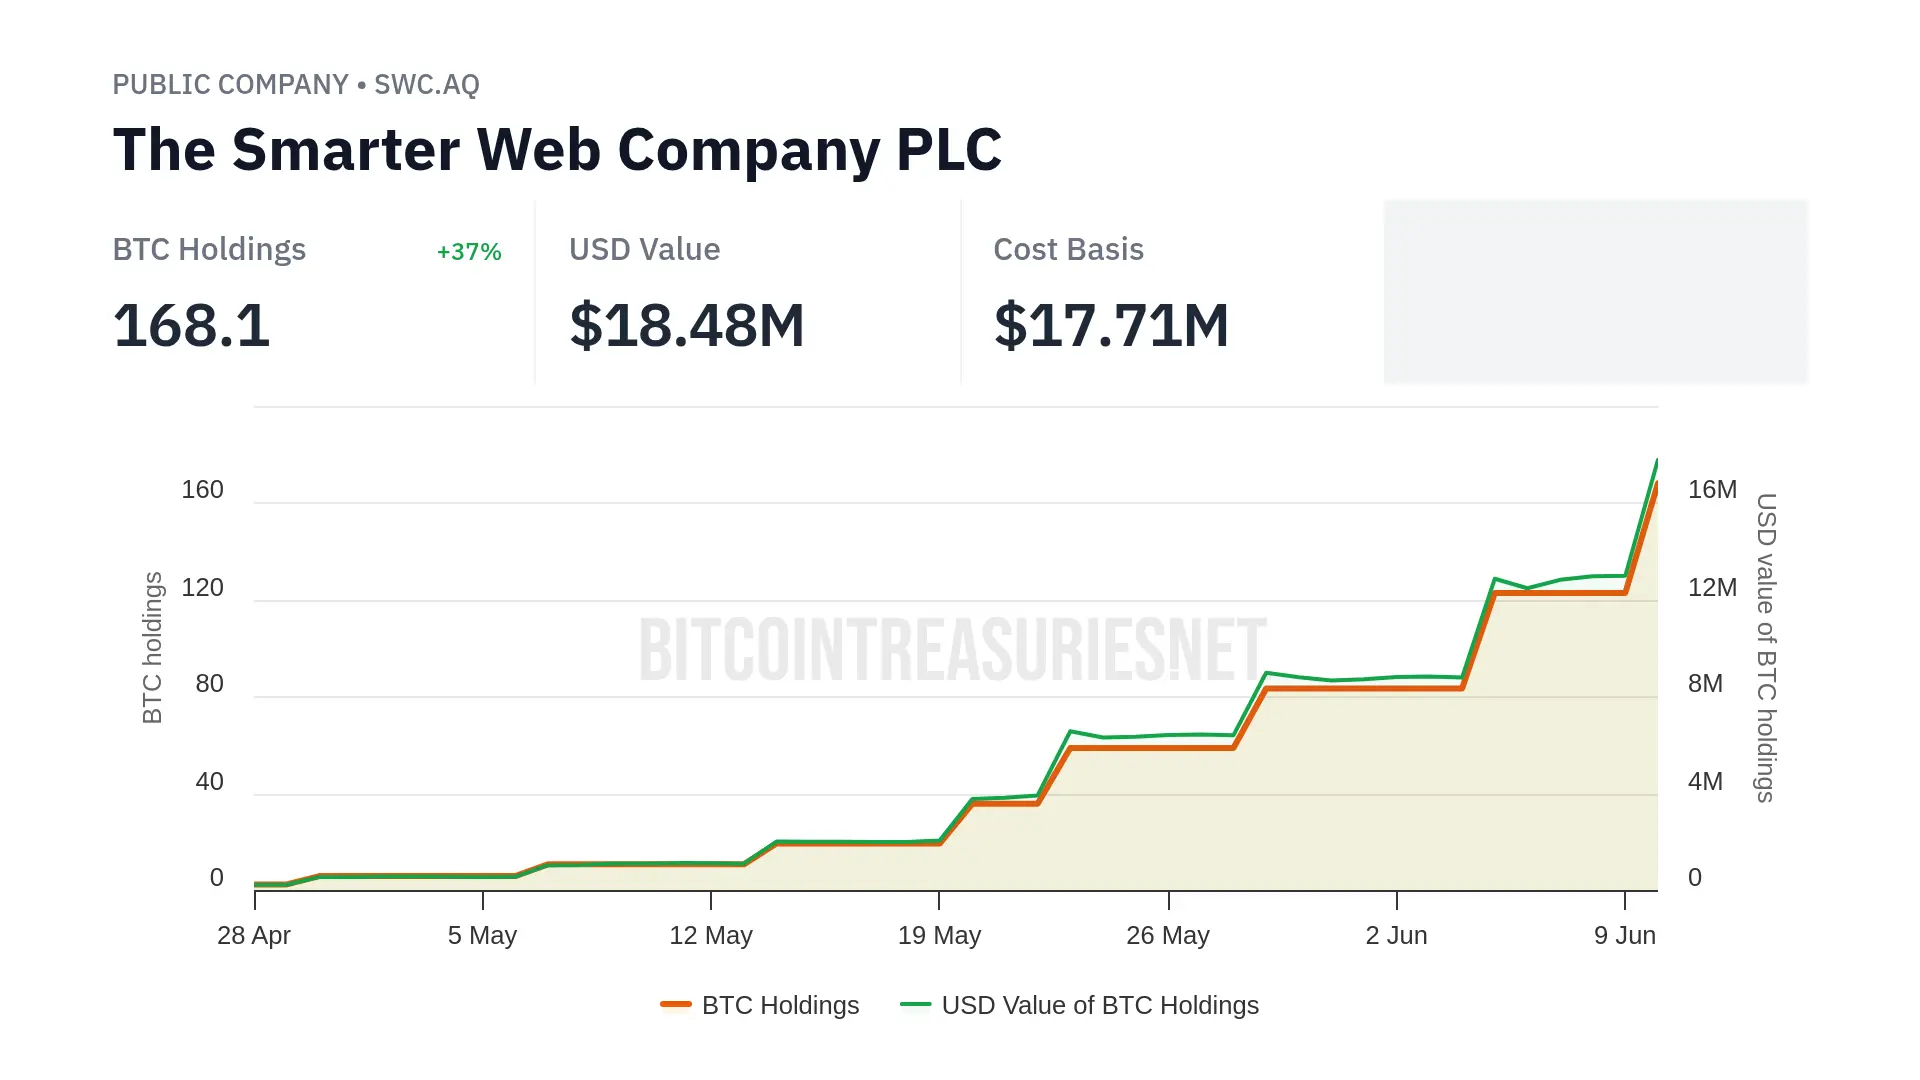Click the empty gray placeholder card
Screen dimensions: 1920x1080
pos(1595,291)
